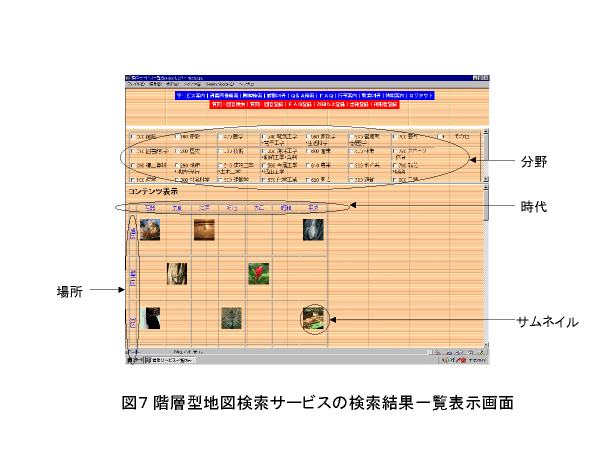Open the waterfall thumbnail

(313, 229)
